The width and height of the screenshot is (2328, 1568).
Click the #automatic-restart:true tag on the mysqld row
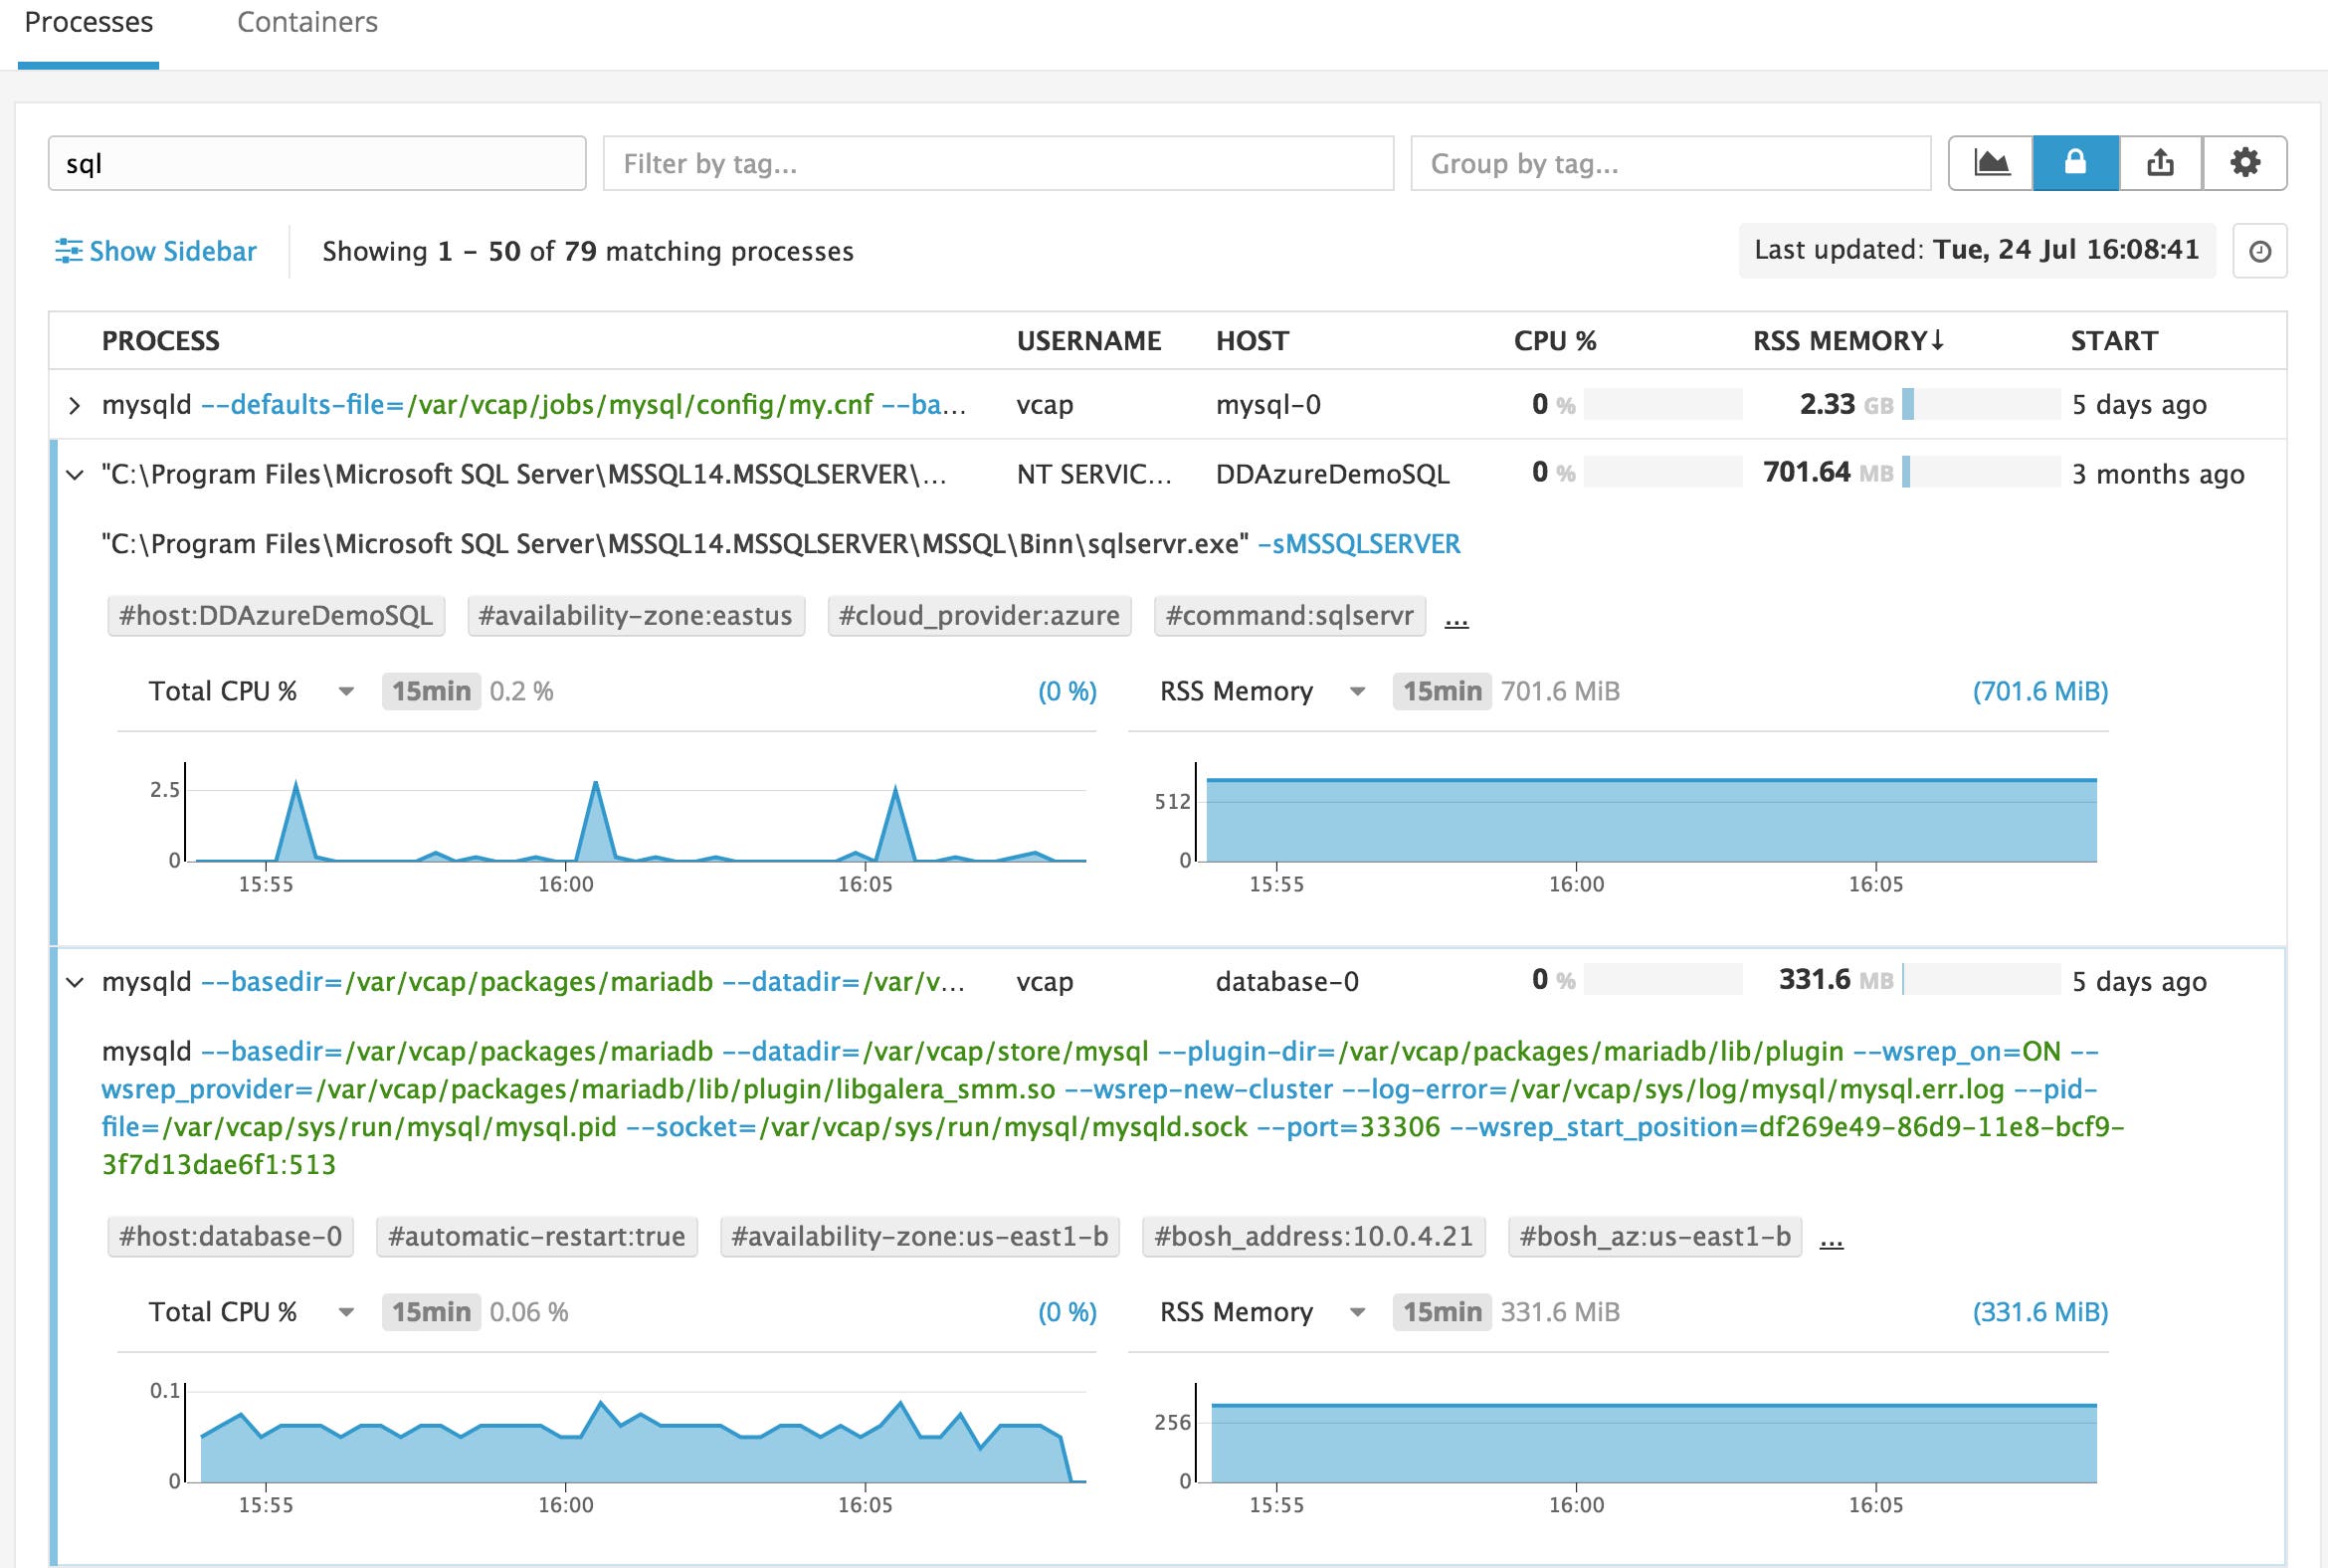point(538,1237)
